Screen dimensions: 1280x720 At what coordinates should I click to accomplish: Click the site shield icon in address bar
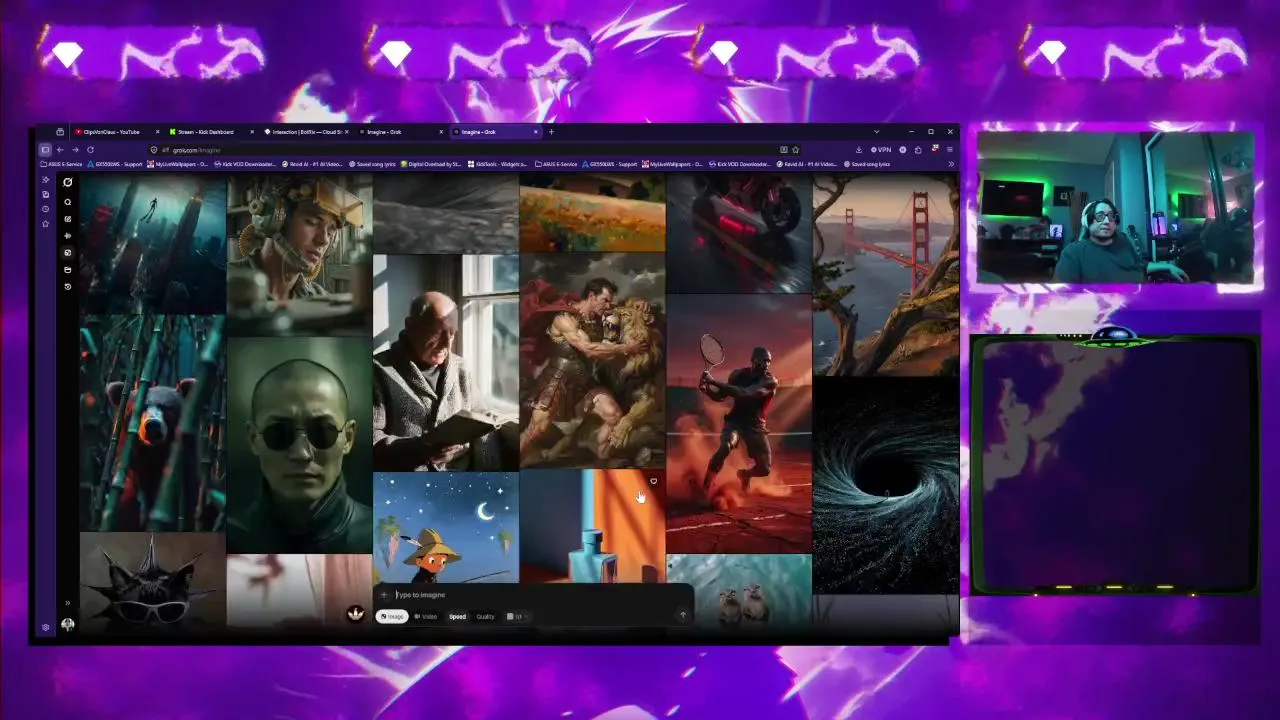pyautogui.click(x=153, y=150)
